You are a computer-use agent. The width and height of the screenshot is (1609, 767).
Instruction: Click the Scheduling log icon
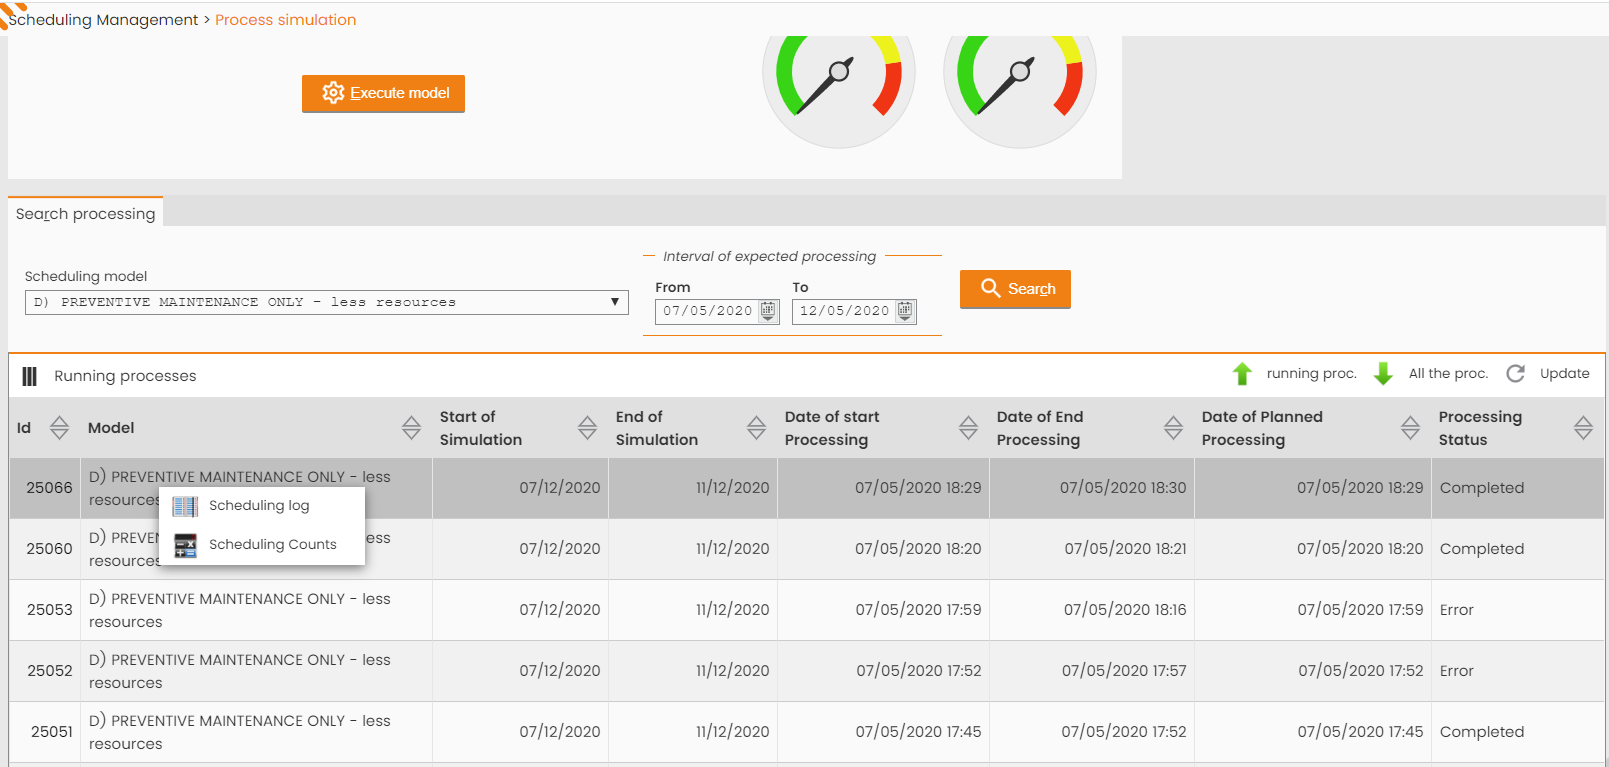pyautogui.click(x=185, y=506)
